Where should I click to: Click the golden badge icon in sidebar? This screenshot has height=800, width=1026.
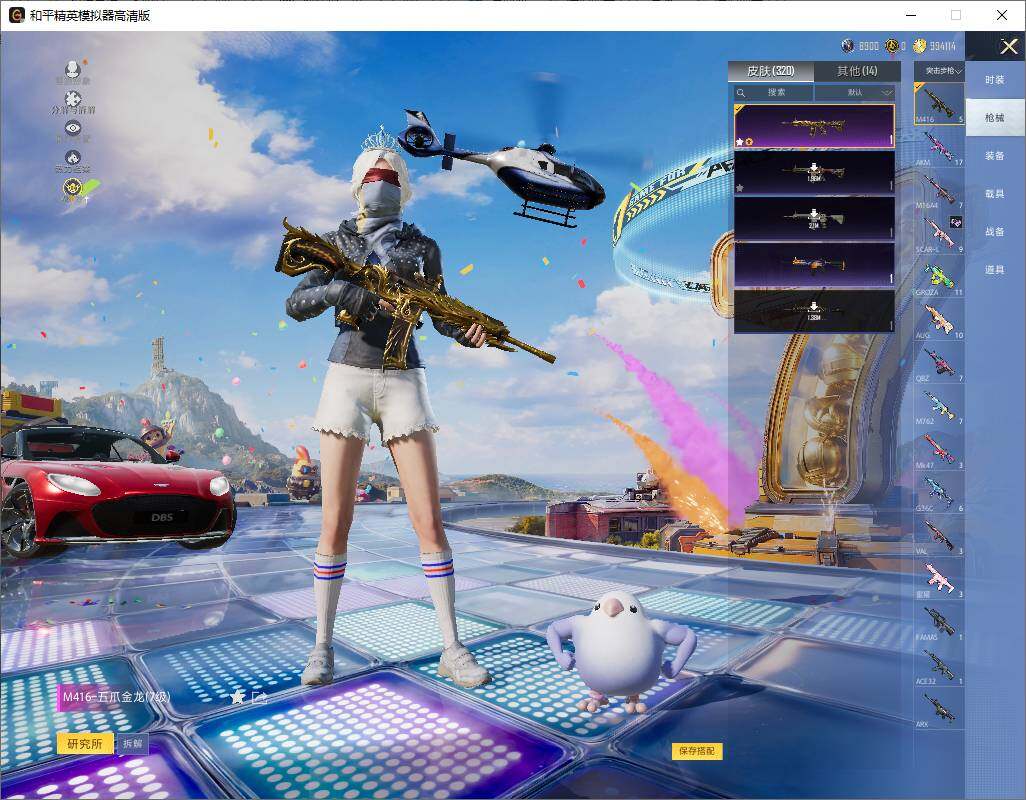(72, 187)
